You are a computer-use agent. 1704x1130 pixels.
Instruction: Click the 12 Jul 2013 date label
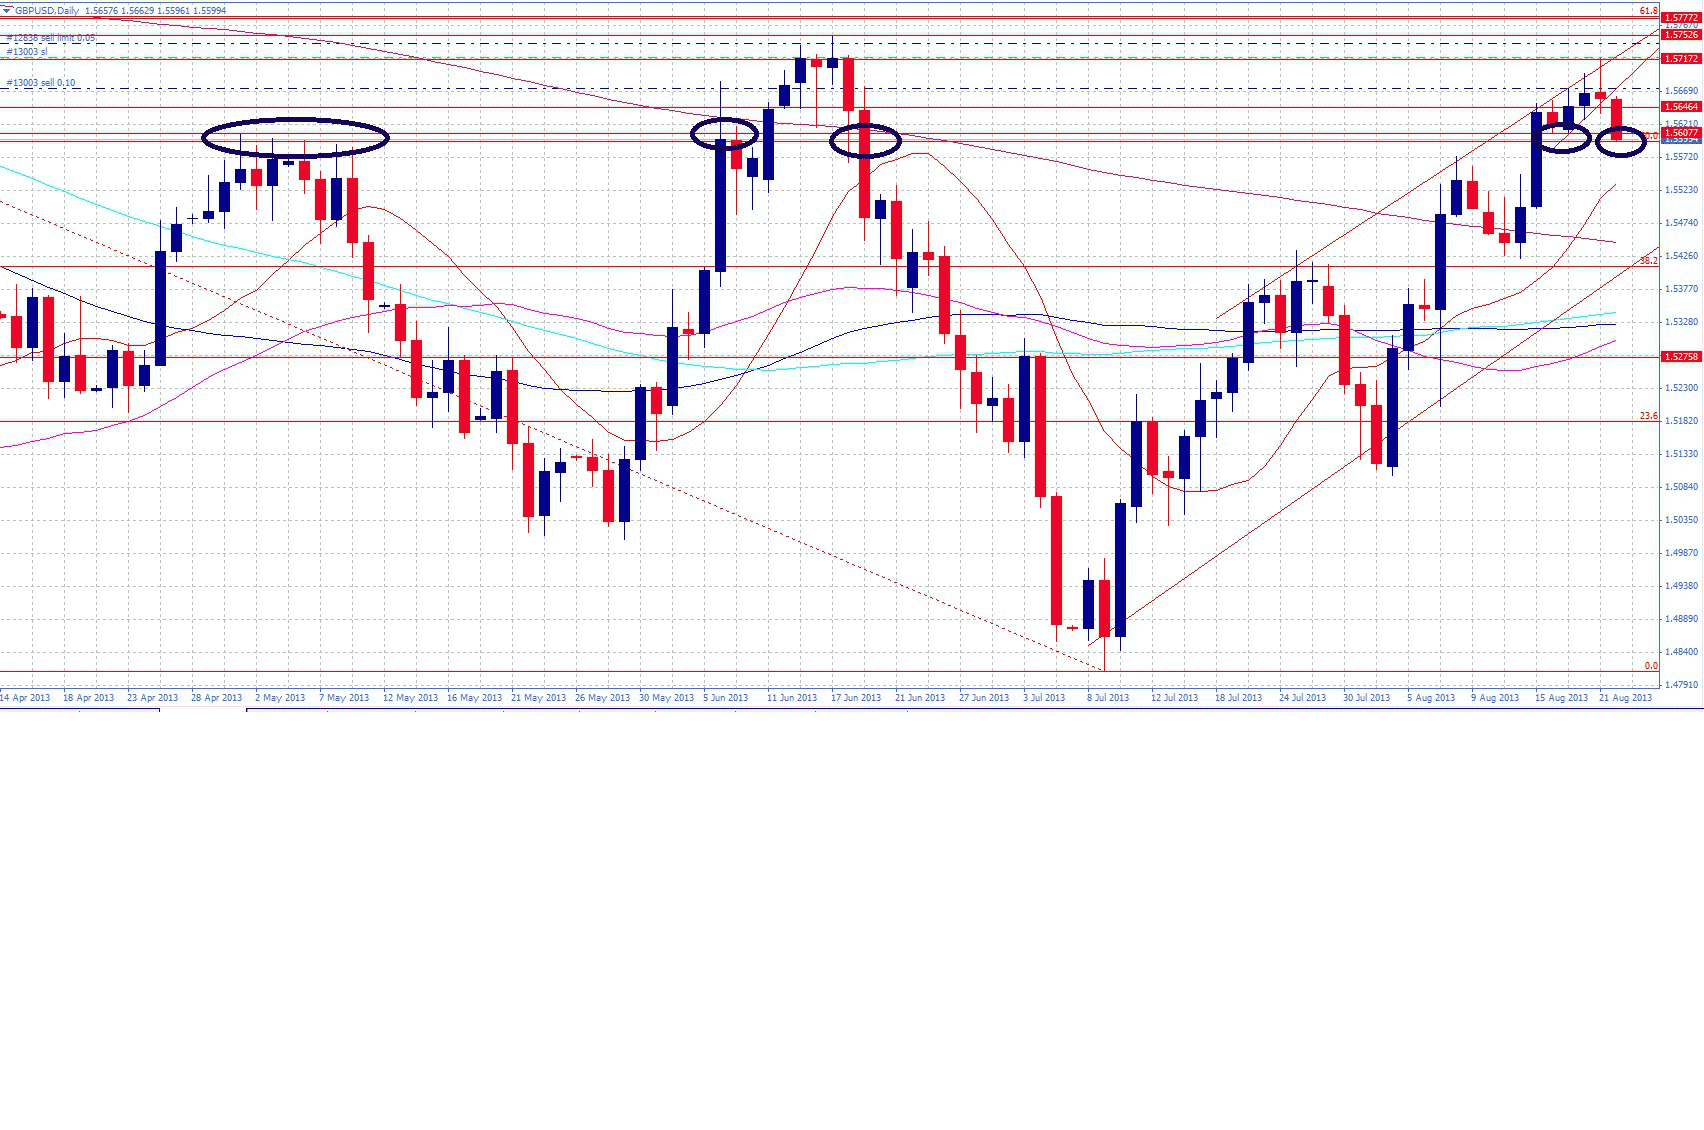click(1175, 697)
